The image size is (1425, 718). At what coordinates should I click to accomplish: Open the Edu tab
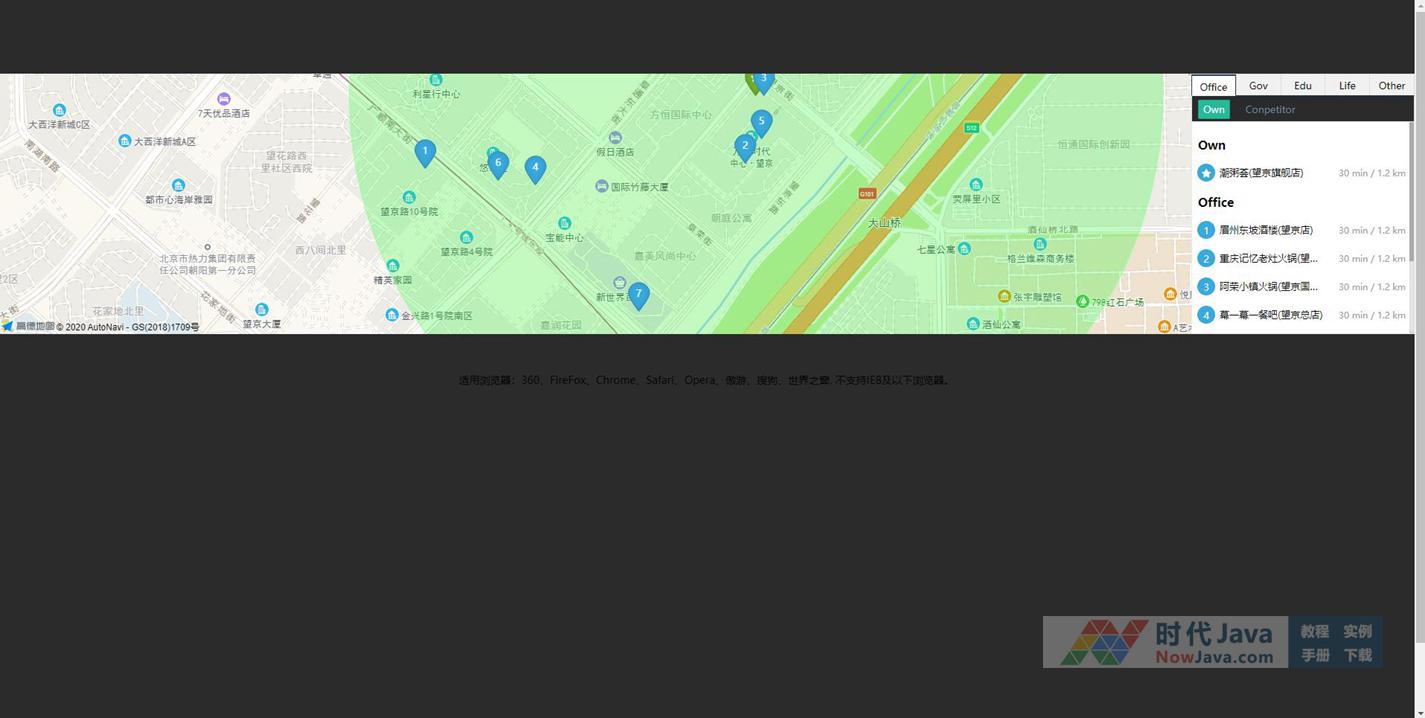[x=1302, y=86]
